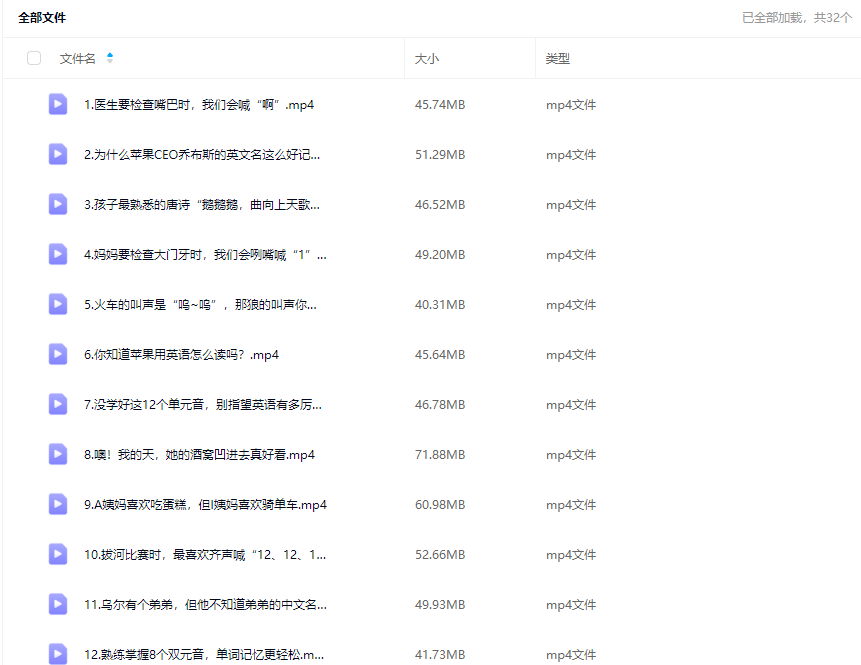Click the video icon beside 2.为什么苹果CEO乔布斯
This screenshot has height=665, width=861.
point(58,154)
